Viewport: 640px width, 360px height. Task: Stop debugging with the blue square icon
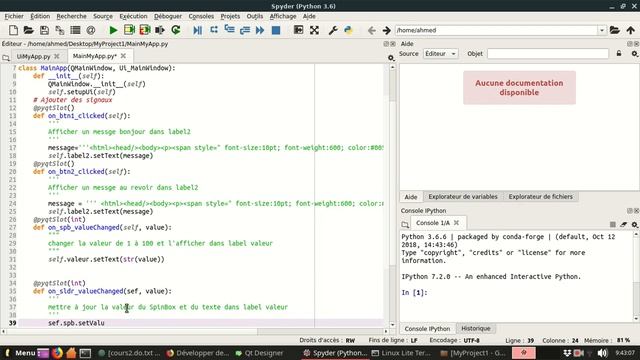pos(276,30)
